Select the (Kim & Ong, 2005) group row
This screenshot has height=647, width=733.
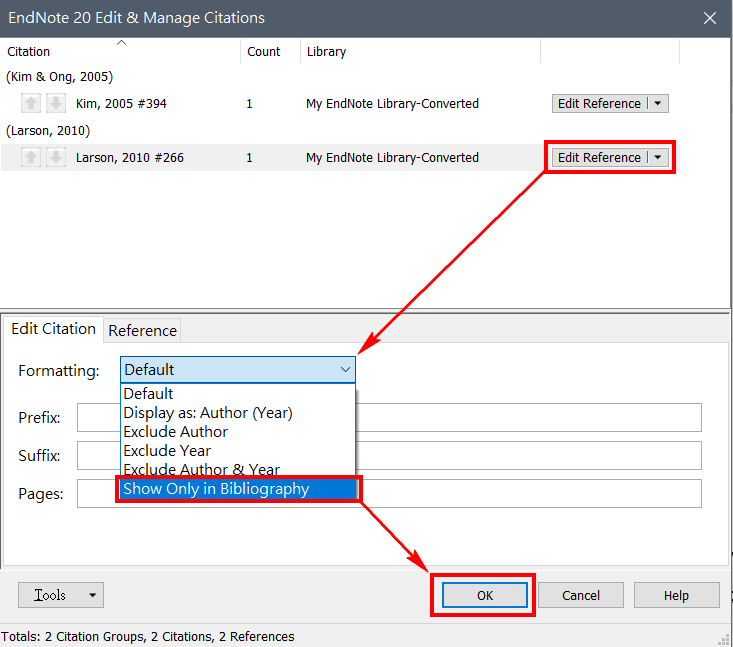pos(59,77)
